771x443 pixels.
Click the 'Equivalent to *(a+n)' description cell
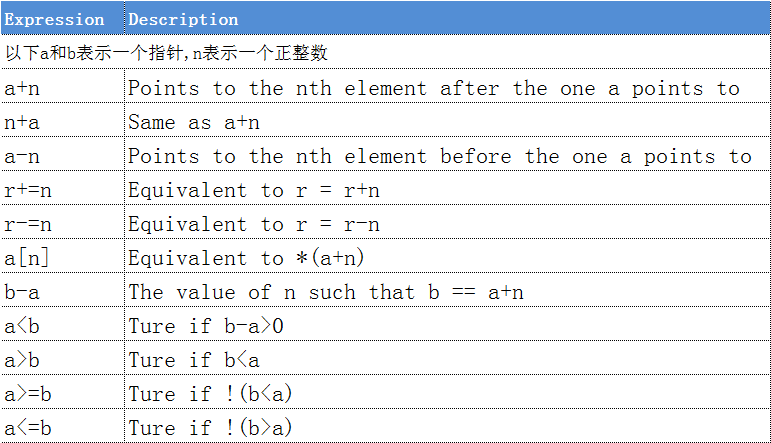(246, 258)
